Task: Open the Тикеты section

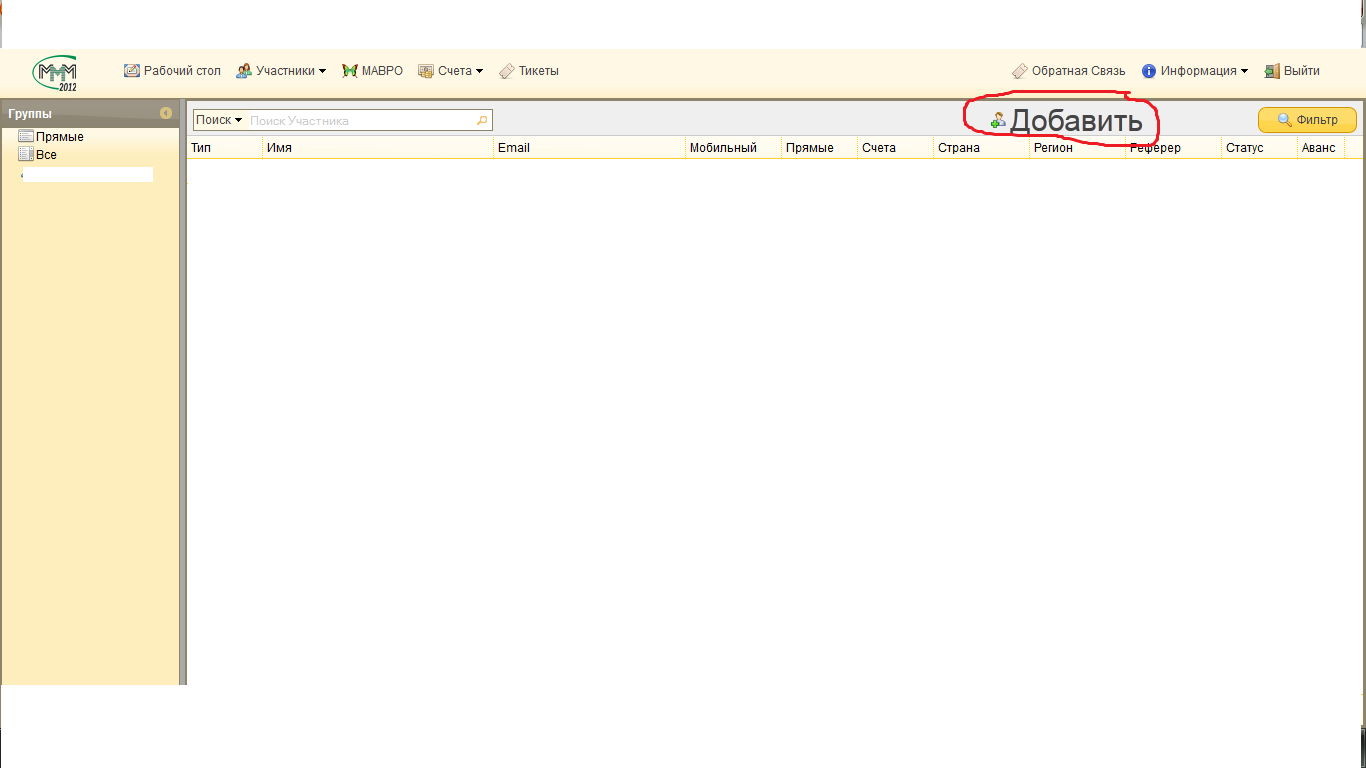Action: point(529,71)
